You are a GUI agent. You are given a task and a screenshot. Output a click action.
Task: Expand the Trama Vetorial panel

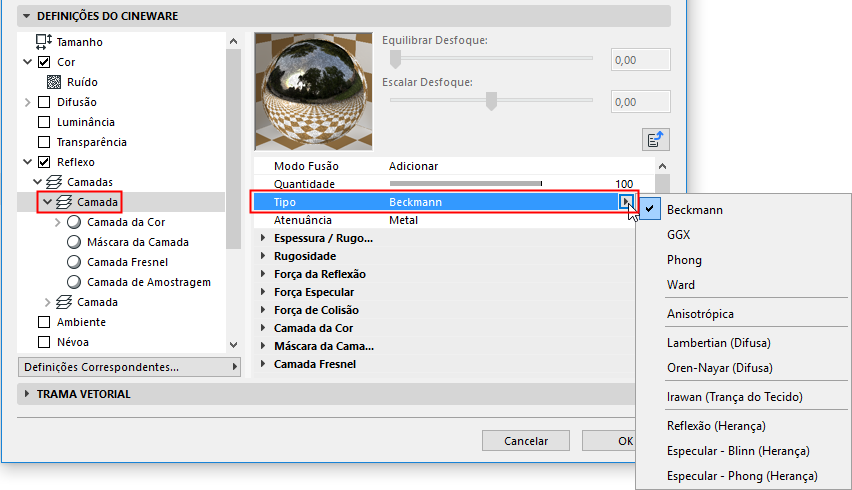[x=27, y=394]
